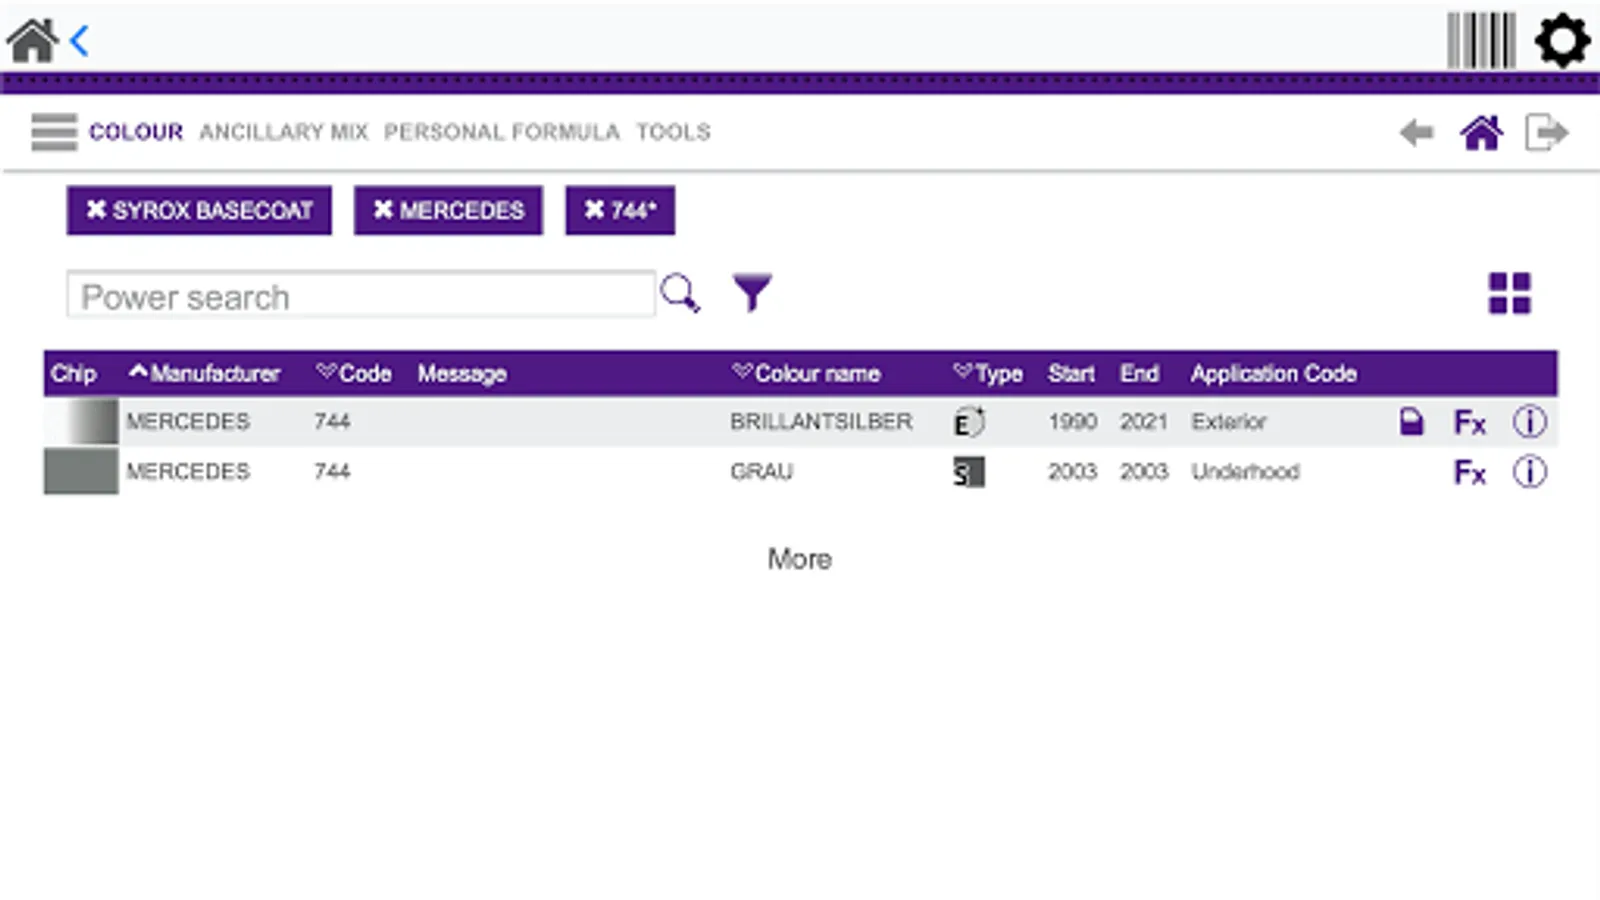
Task: Remove the SYROX BASECOAT filter chip
Action: click(x=199, y=211)
